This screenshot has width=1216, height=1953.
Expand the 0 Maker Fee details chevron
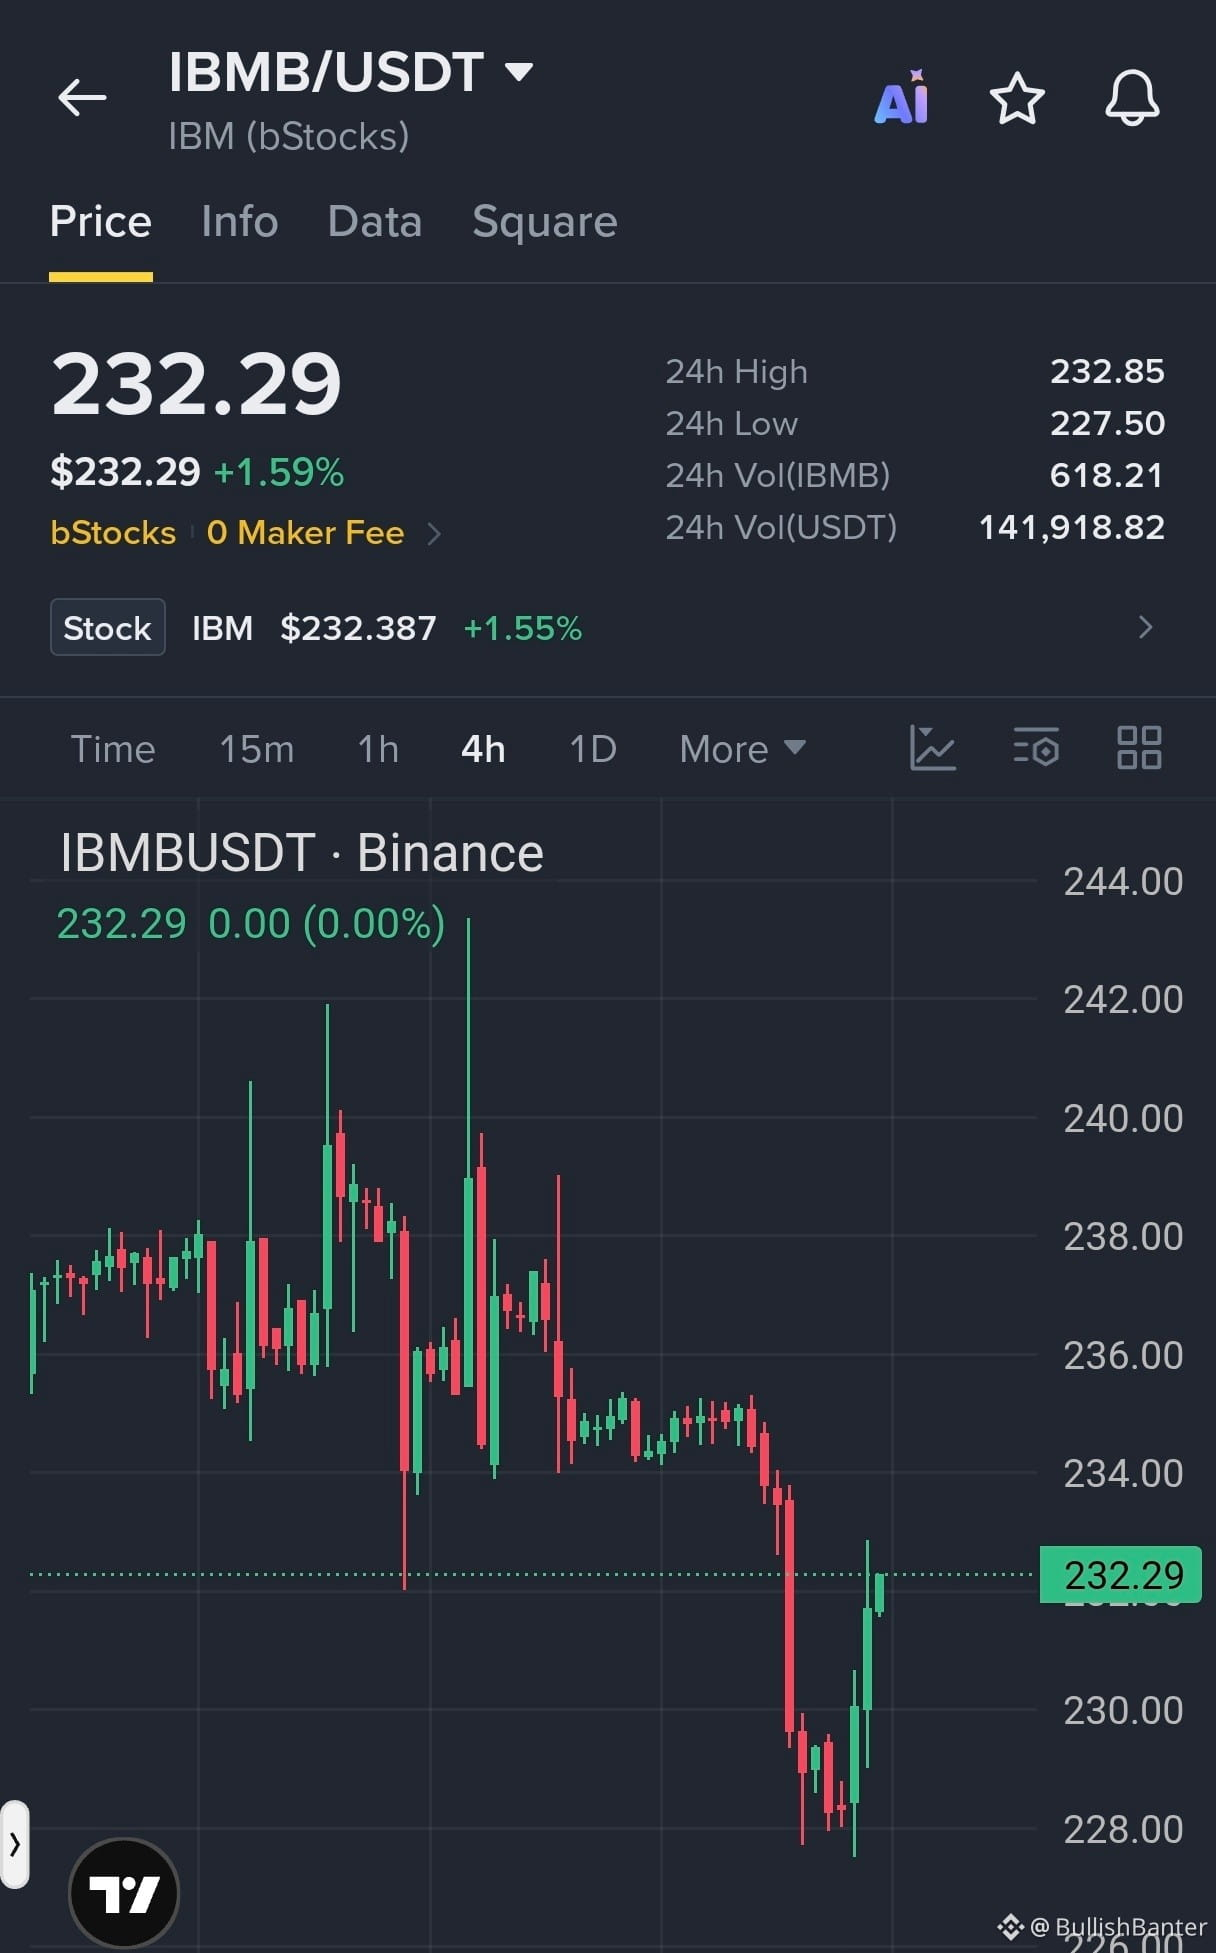(434, 534)
